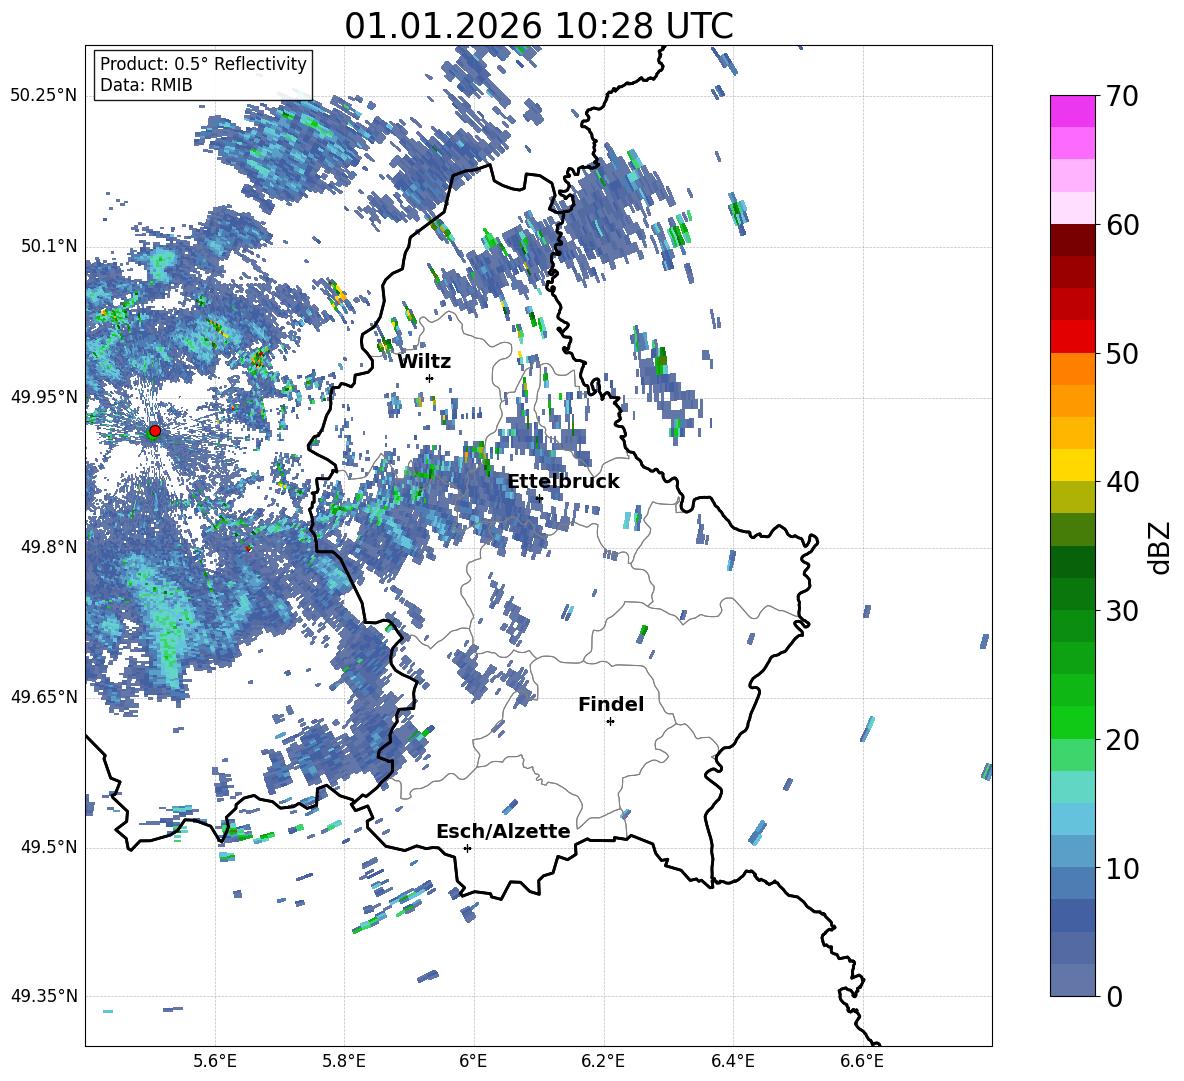Click the Findel location cross marker
1184x1081 pixels.
click(610, 722)
